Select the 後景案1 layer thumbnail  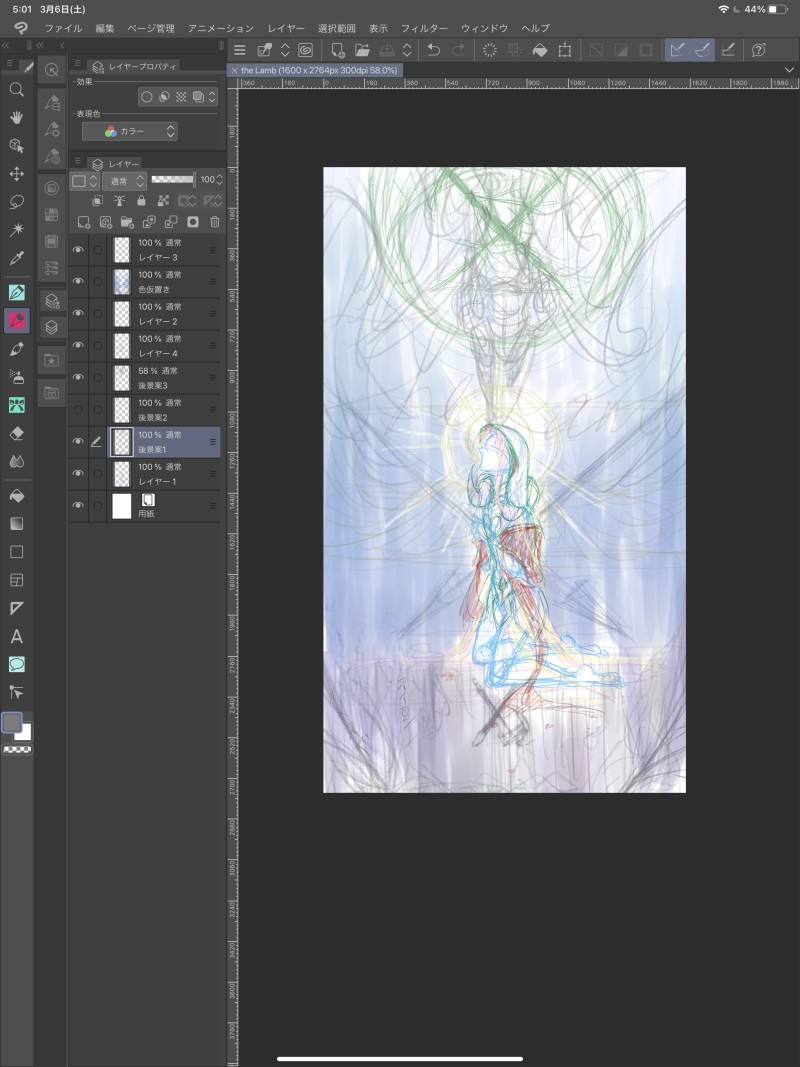[x=122, y=442]
